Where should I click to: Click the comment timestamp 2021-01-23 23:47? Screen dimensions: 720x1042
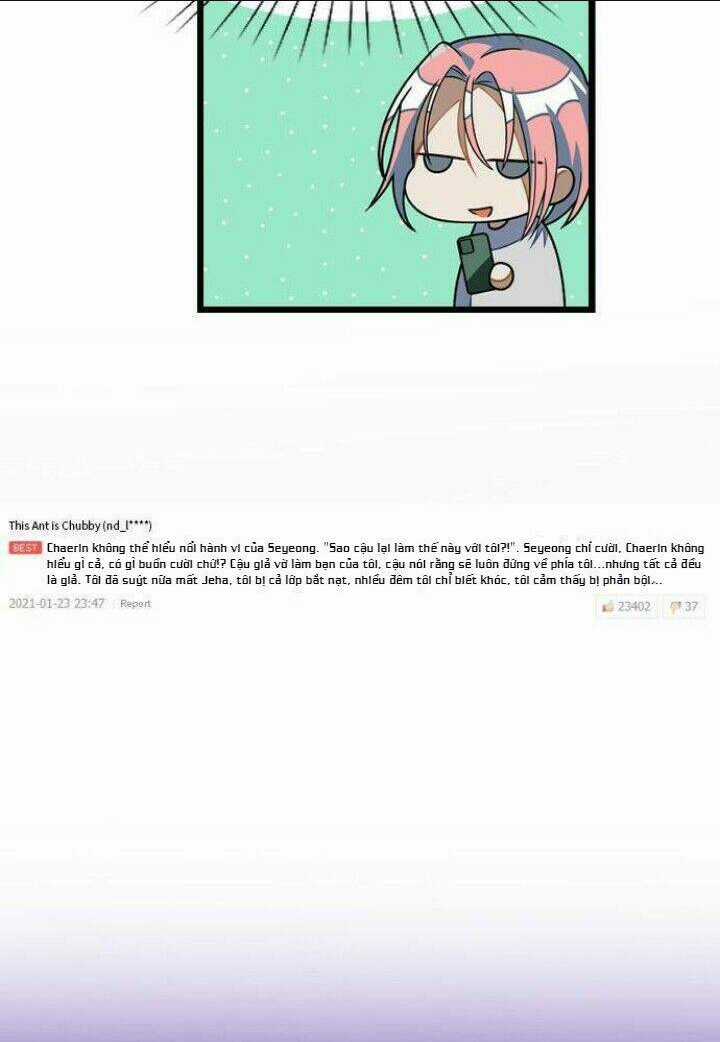coord(57,603)
